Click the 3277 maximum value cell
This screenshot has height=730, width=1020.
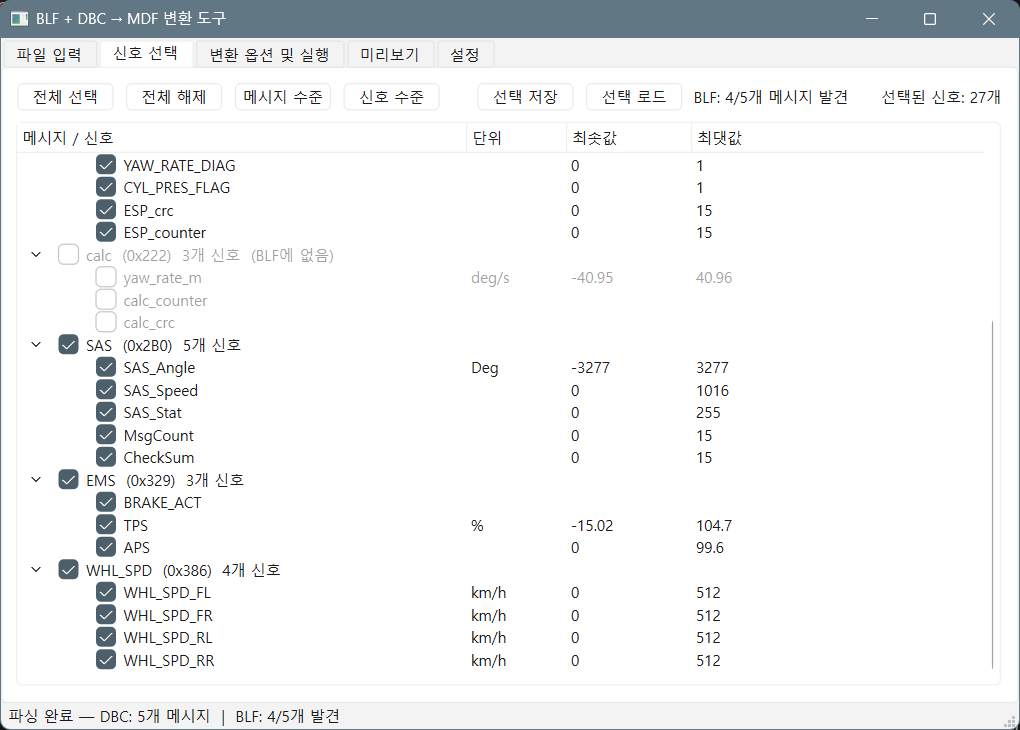coord(712,368)
